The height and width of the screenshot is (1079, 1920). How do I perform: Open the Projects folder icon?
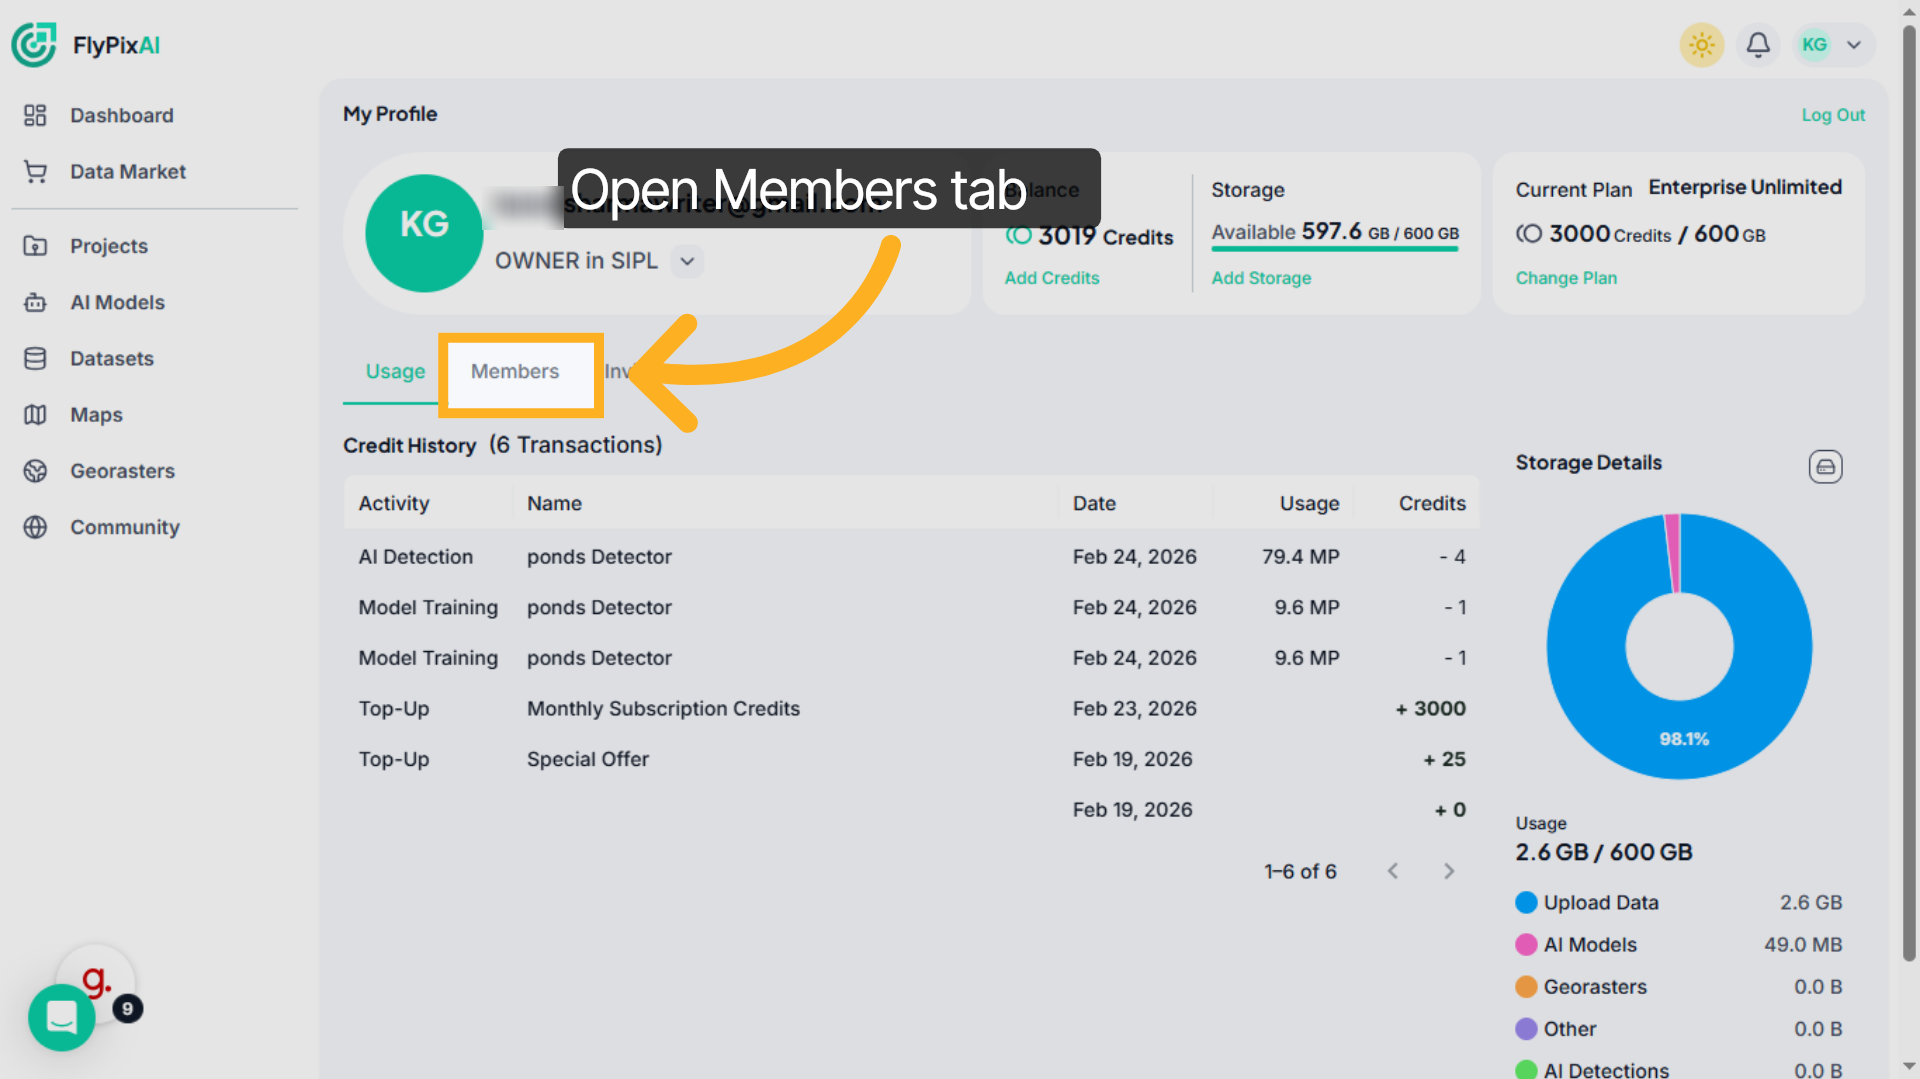[35, 246]
